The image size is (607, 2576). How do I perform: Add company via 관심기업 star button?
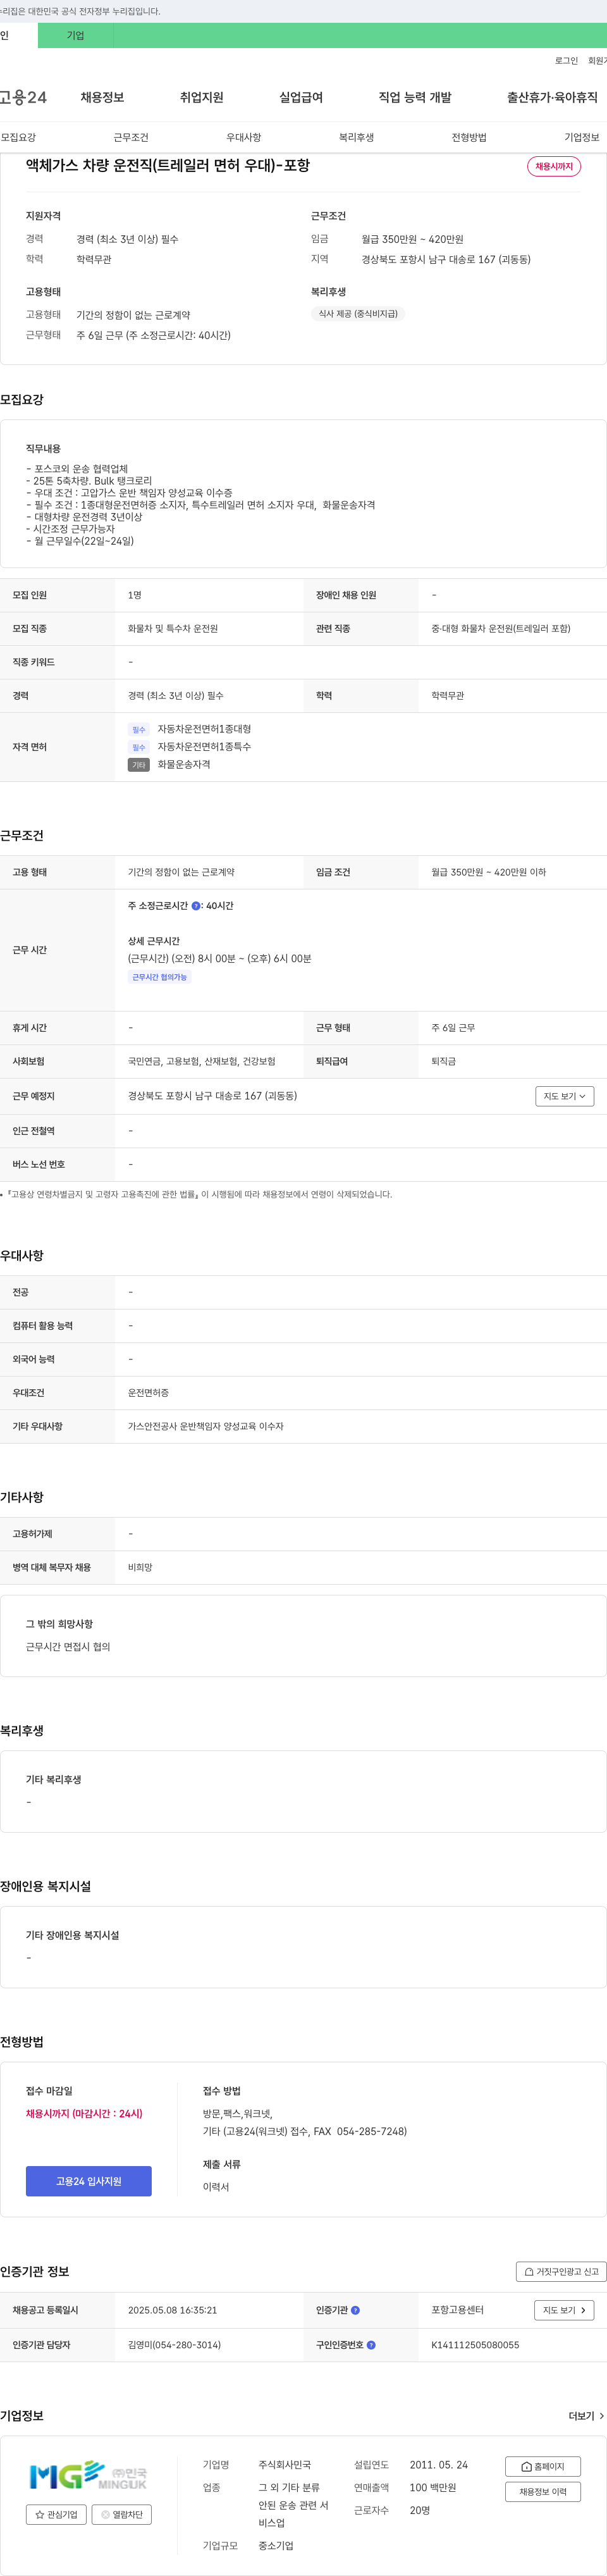click(57, 2514)
